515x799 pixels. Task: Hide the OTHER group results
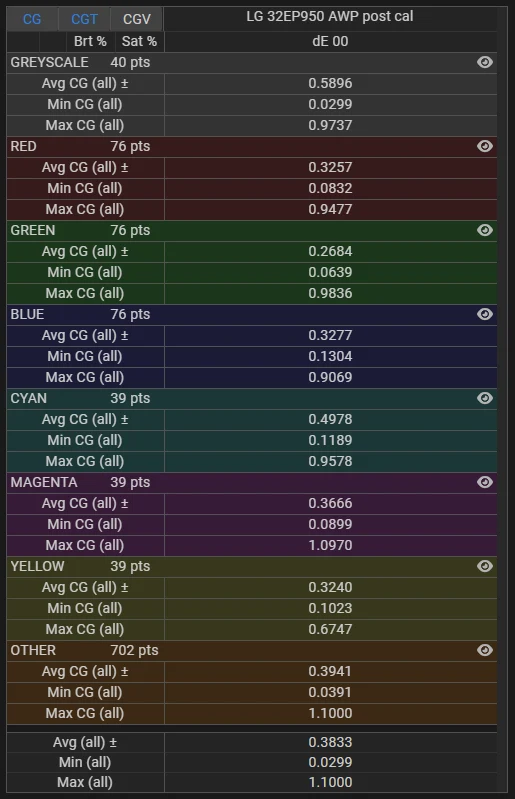click(x=484, y=650)
